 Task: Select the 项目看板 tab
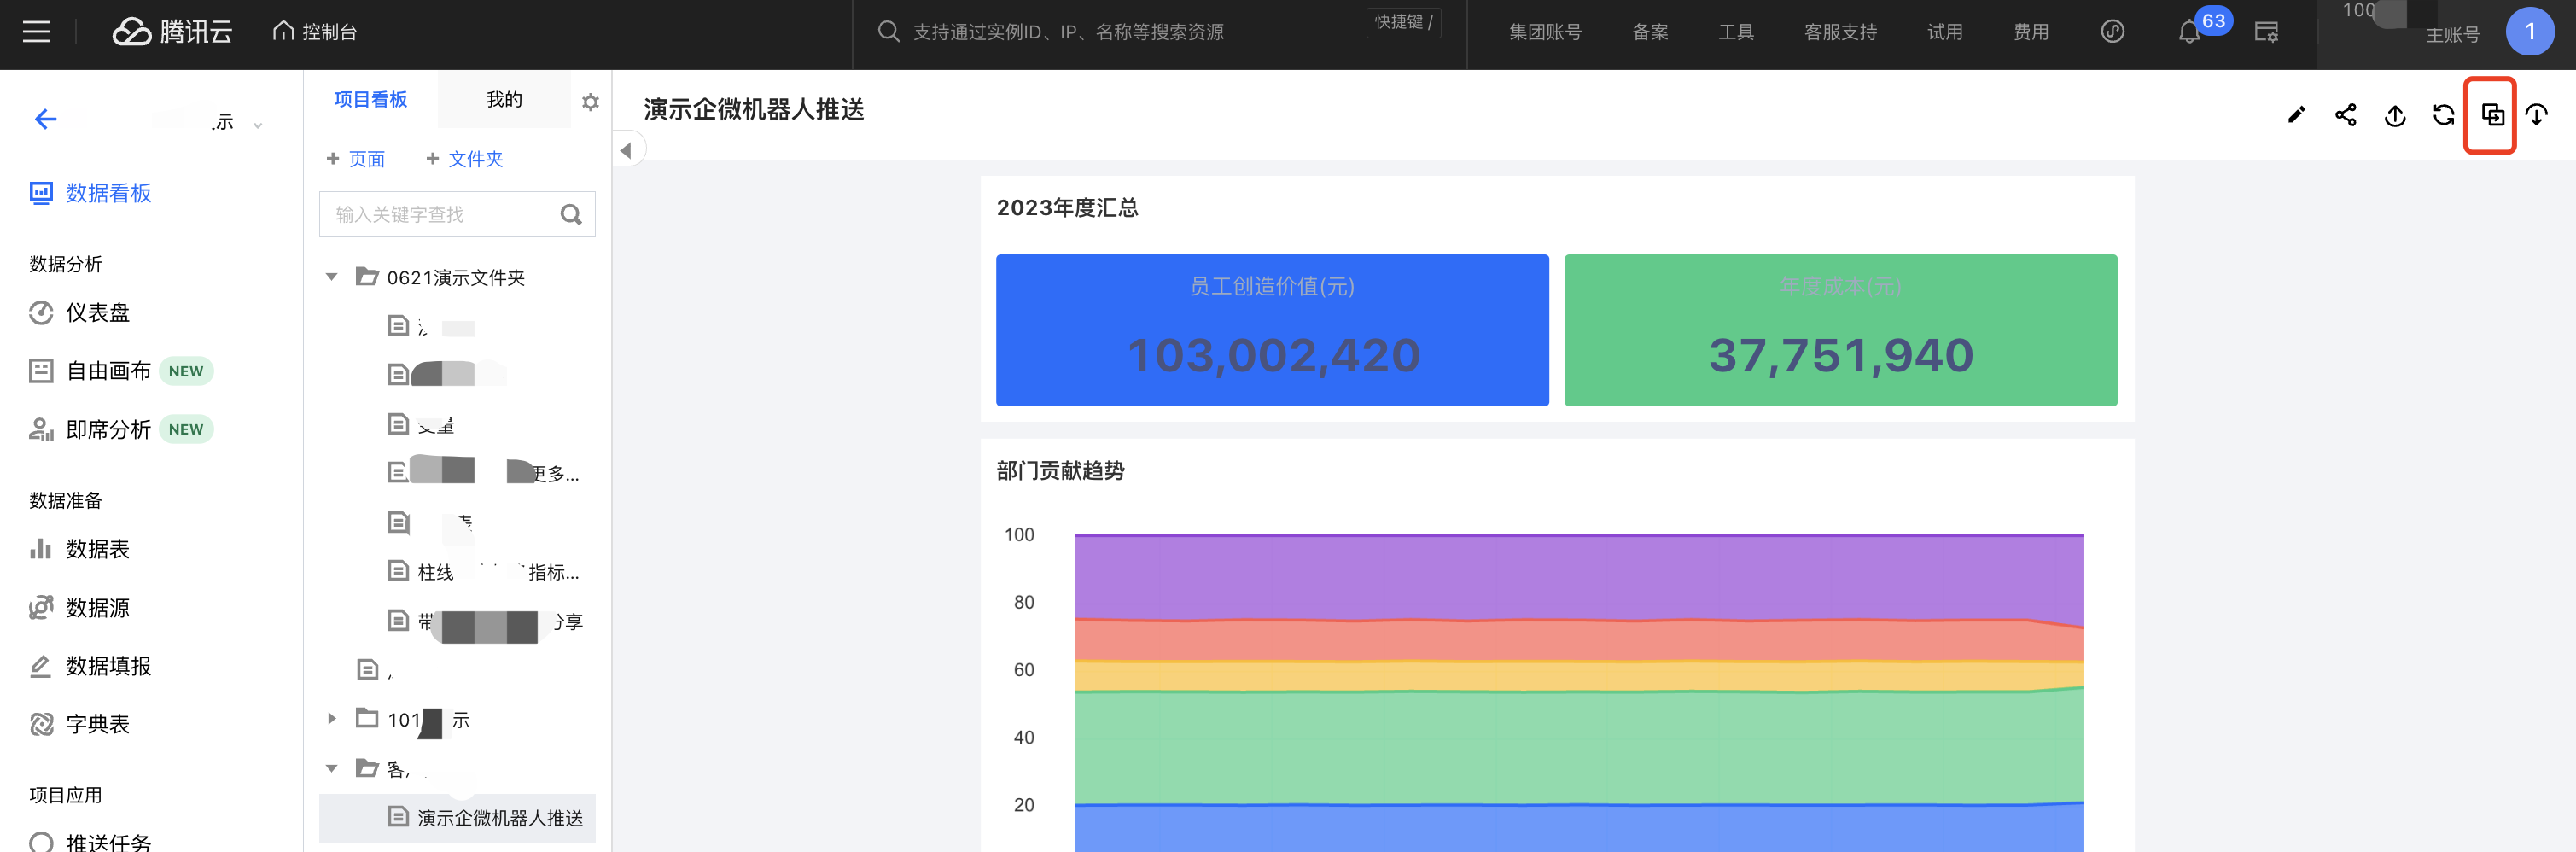(x=370, y=100)
